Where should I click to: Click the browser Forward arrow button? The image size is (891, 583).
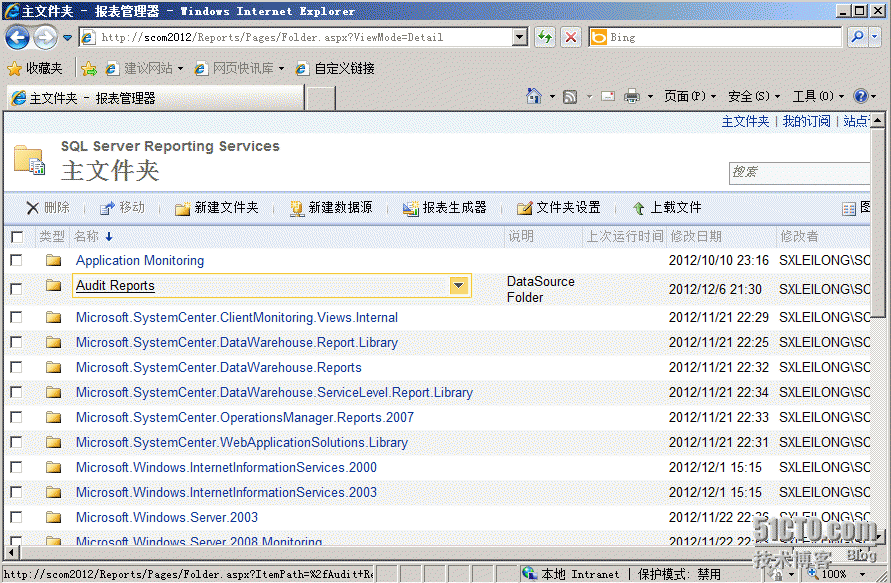45,38
